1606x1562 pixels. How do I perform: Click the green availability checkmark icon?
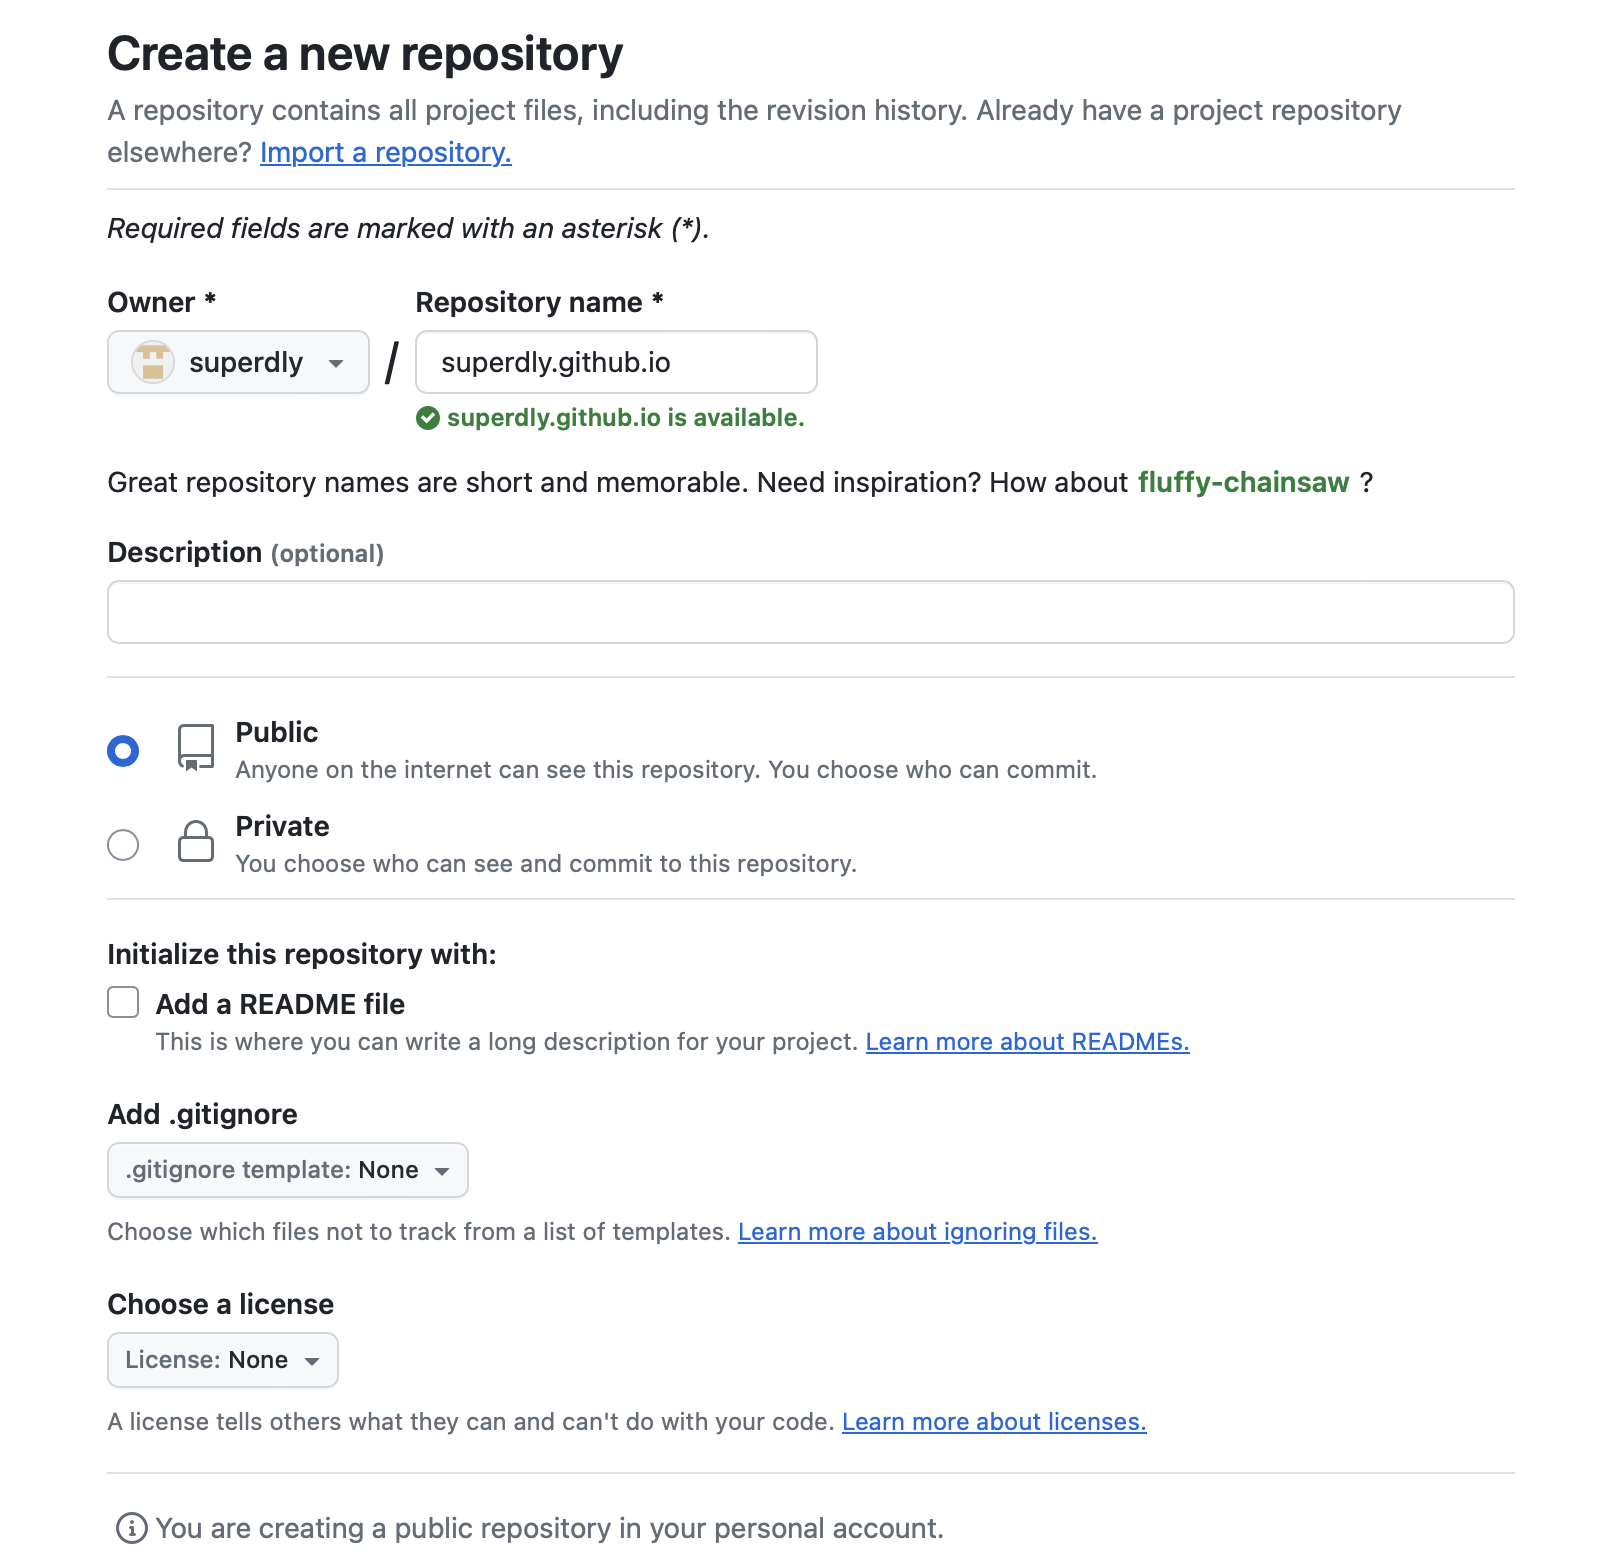click(428, 418)
